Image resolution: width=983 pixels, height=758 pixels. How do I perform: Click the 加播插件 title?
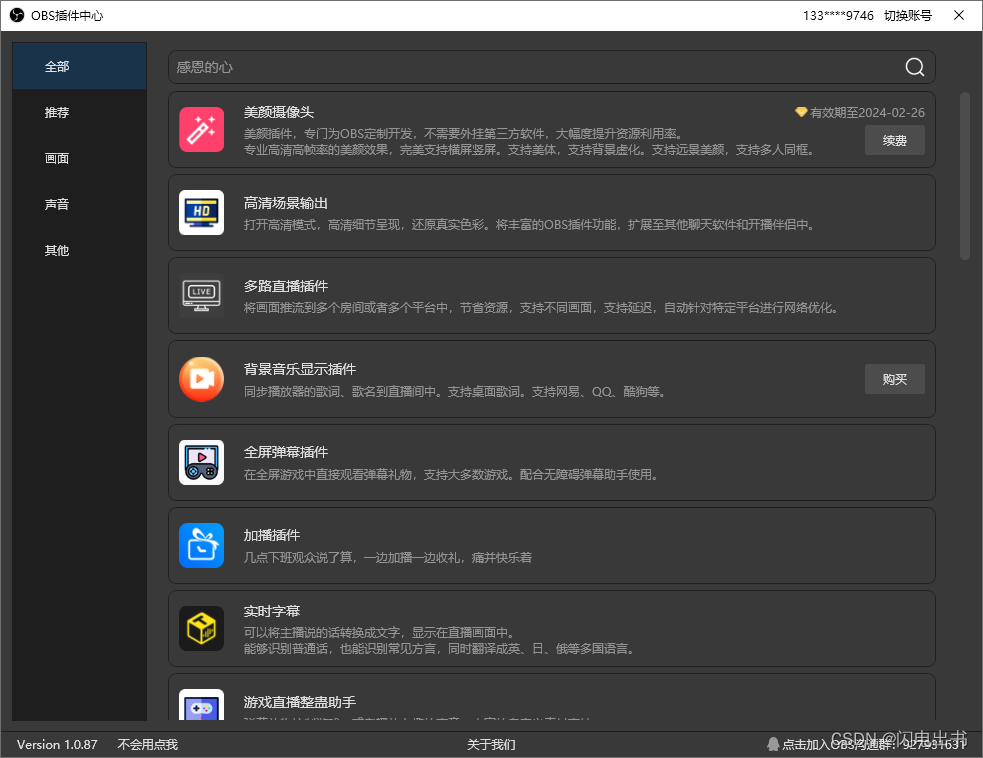[x=271, y=535]
